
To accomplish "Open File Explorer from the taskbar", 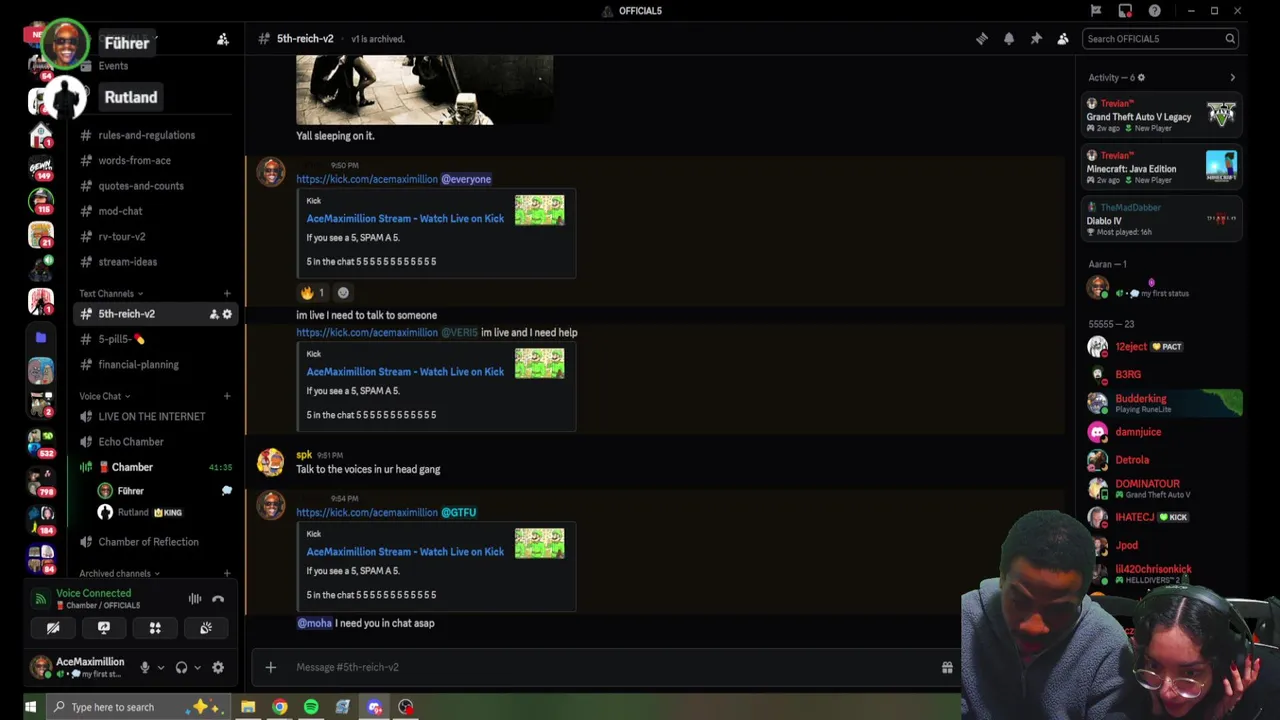I will tap(248, 707).
